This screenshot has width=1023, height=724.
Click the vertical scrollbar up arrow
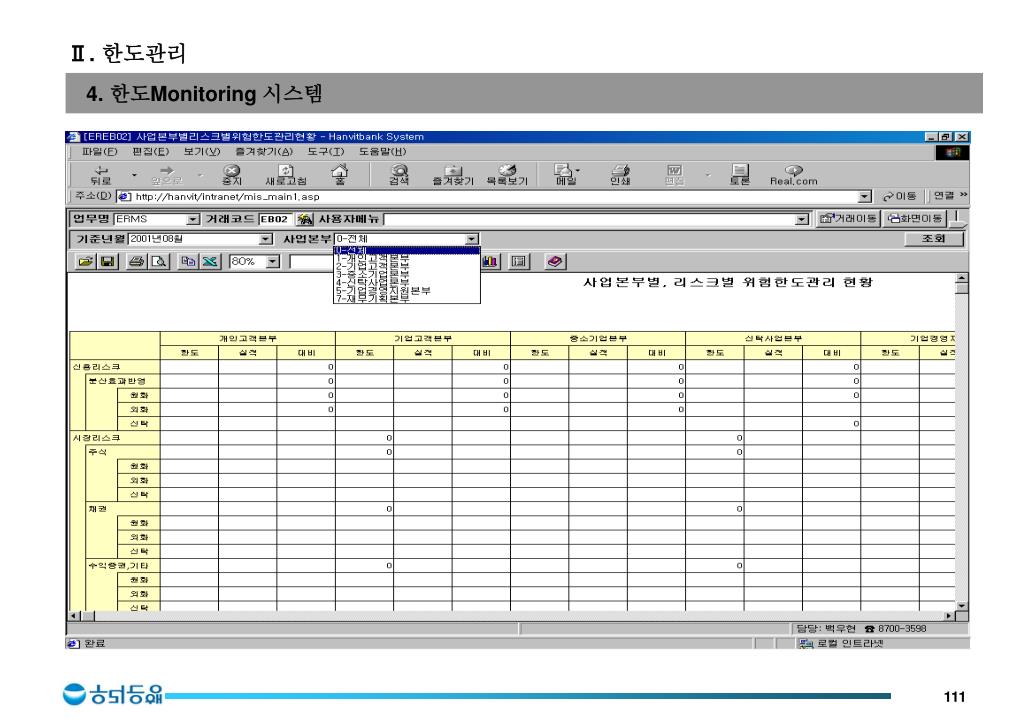[962, 279]
